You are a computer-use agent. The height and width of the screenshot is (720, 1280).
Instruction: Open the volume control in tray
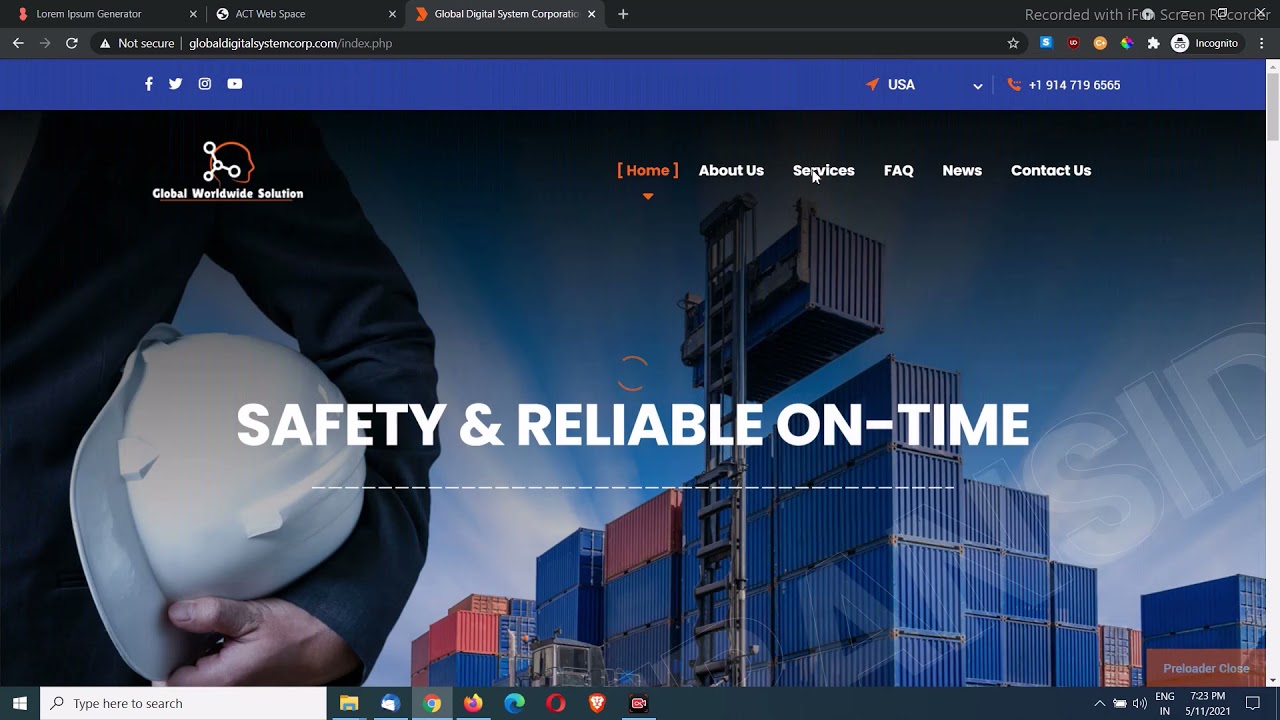click(x=1140, y=703)
